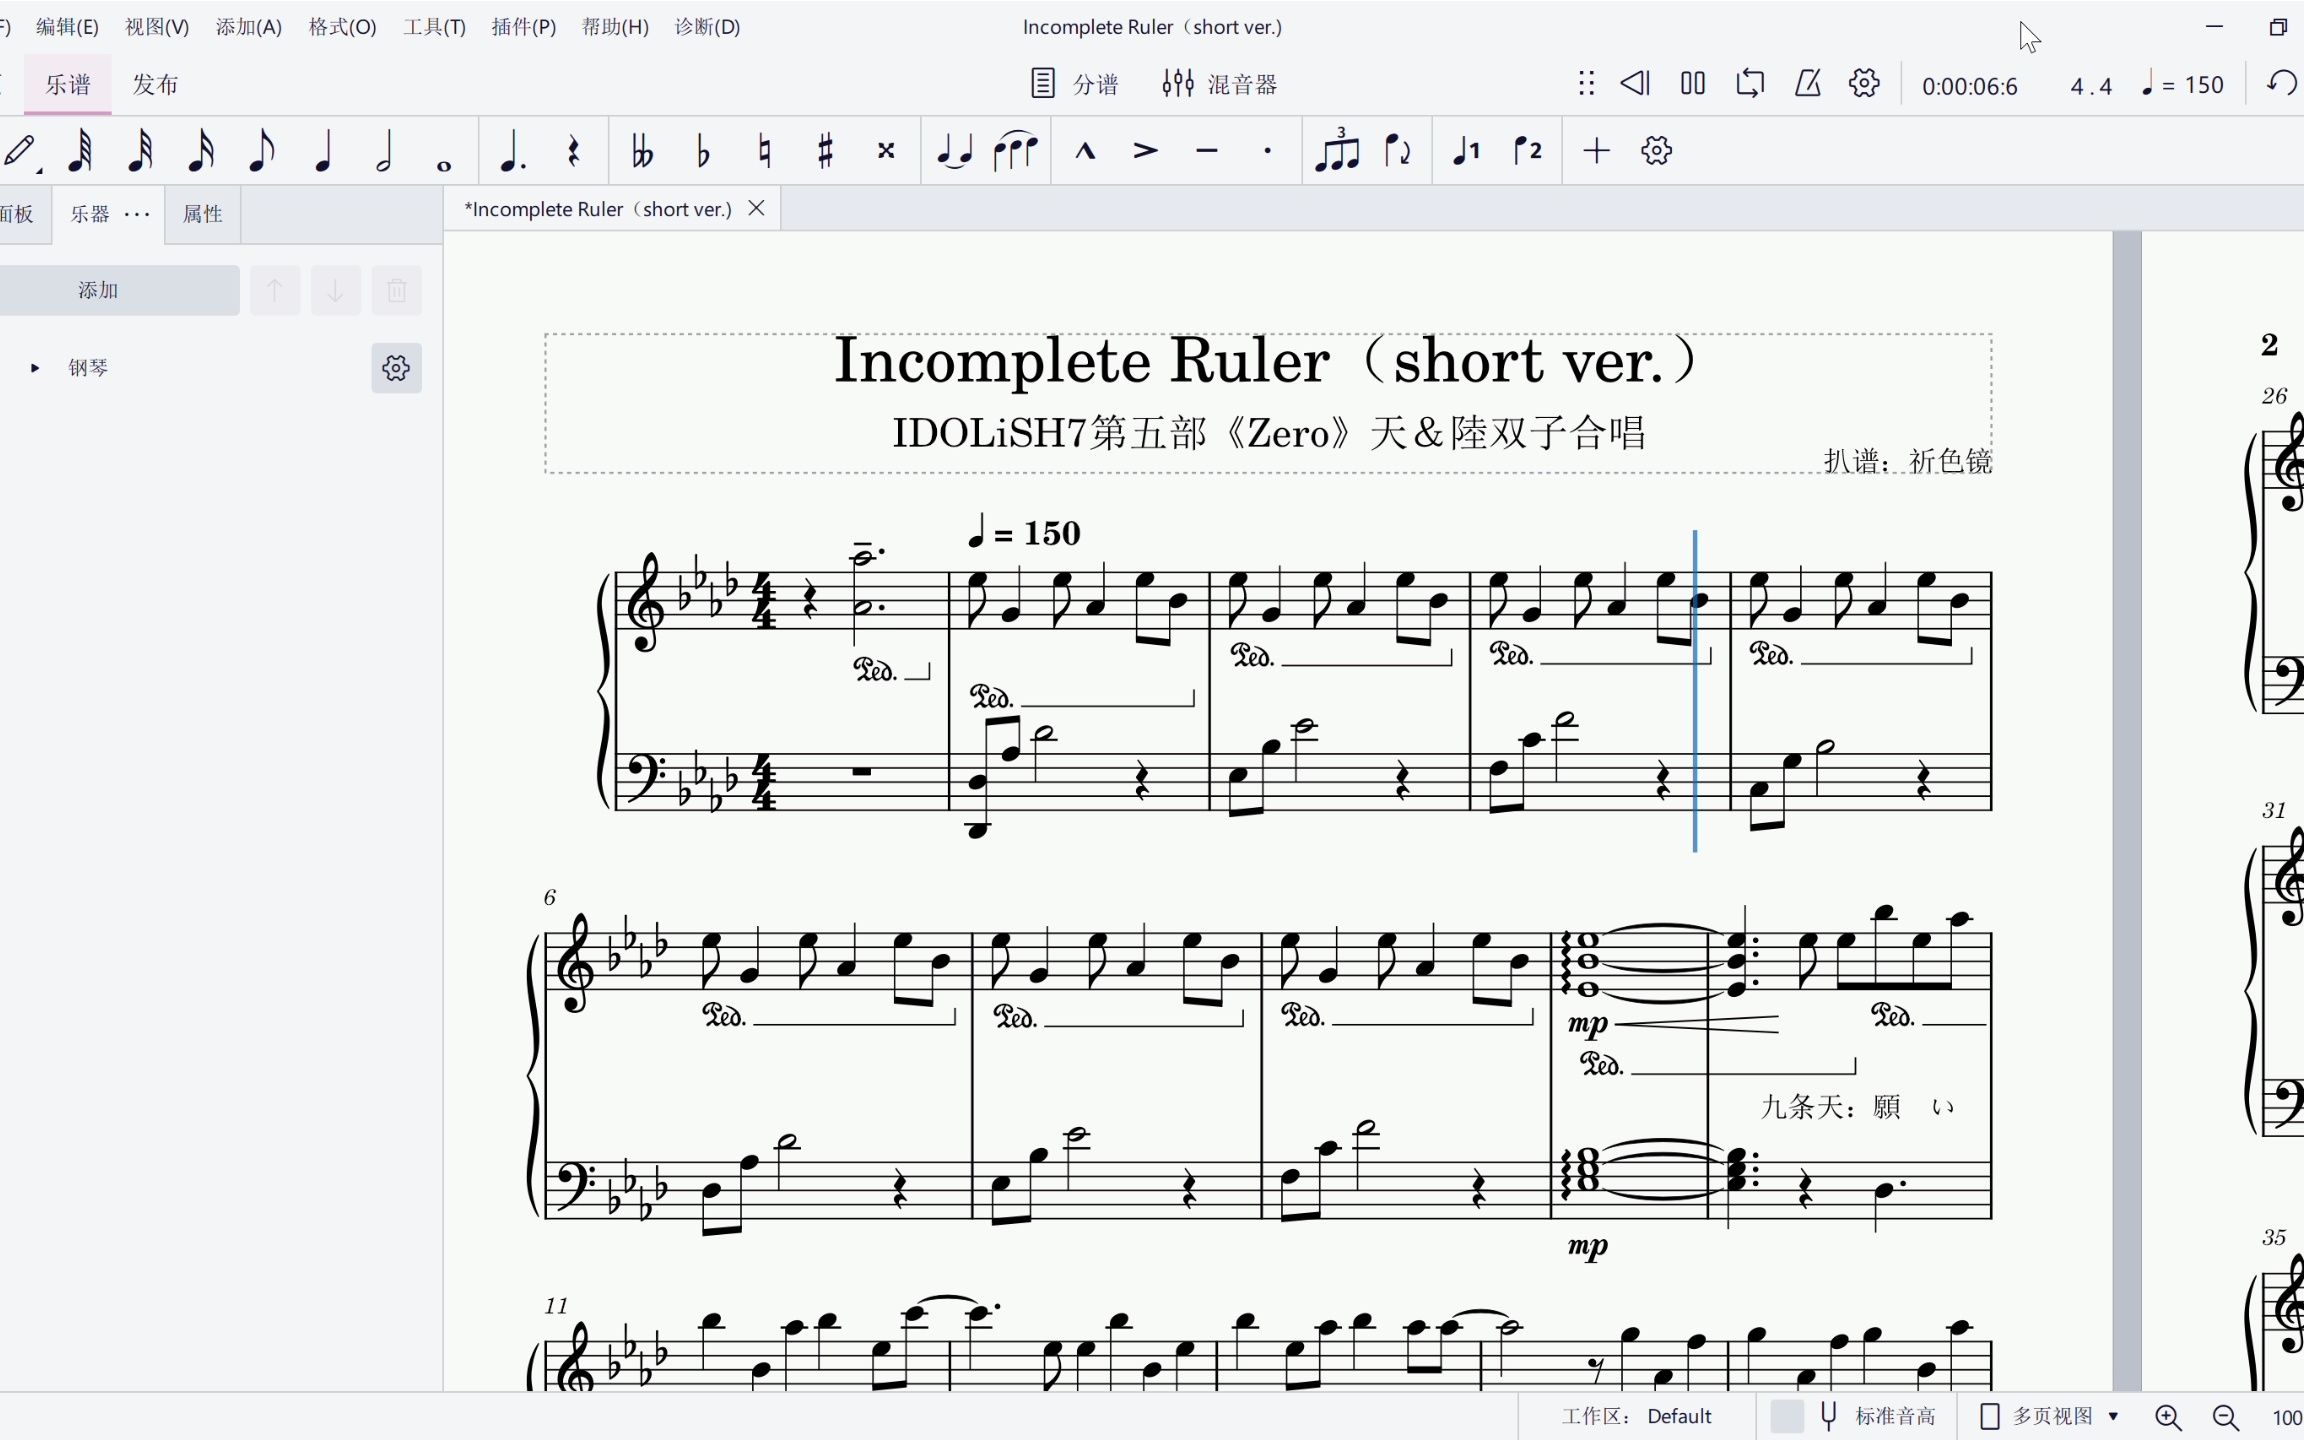The width and height of the screenshot is (2304, 1440).
Task: Toggle note input pencil tool
Action: click(x=21, y=151)
